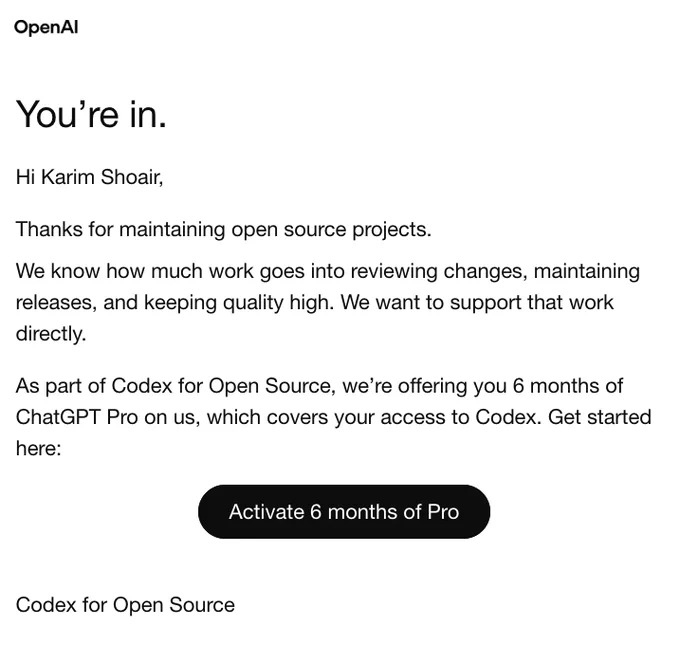
Task: Click "we're offering you" in offer paragraph
Action: pos(425,386)
